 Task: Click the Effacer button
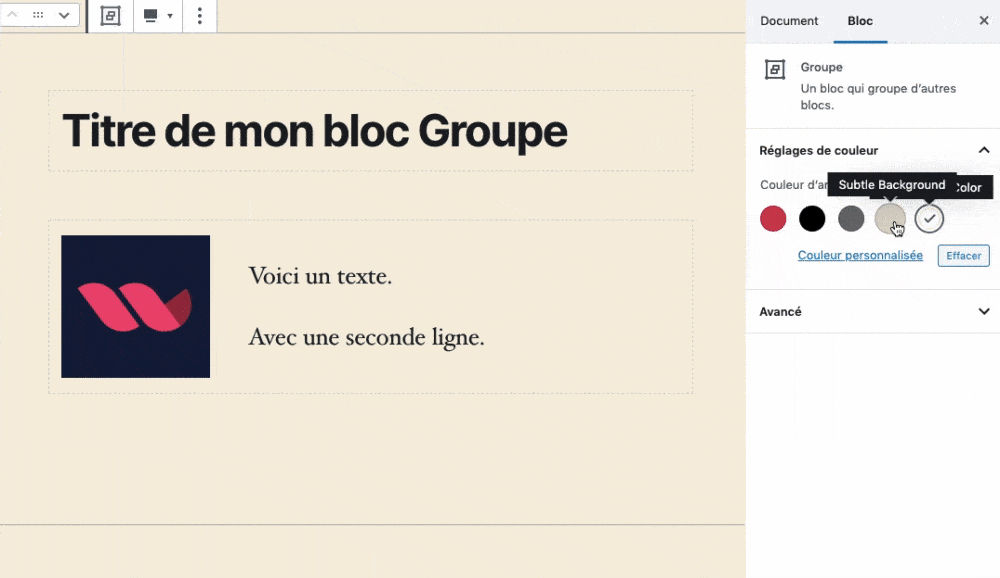[963, 256]
